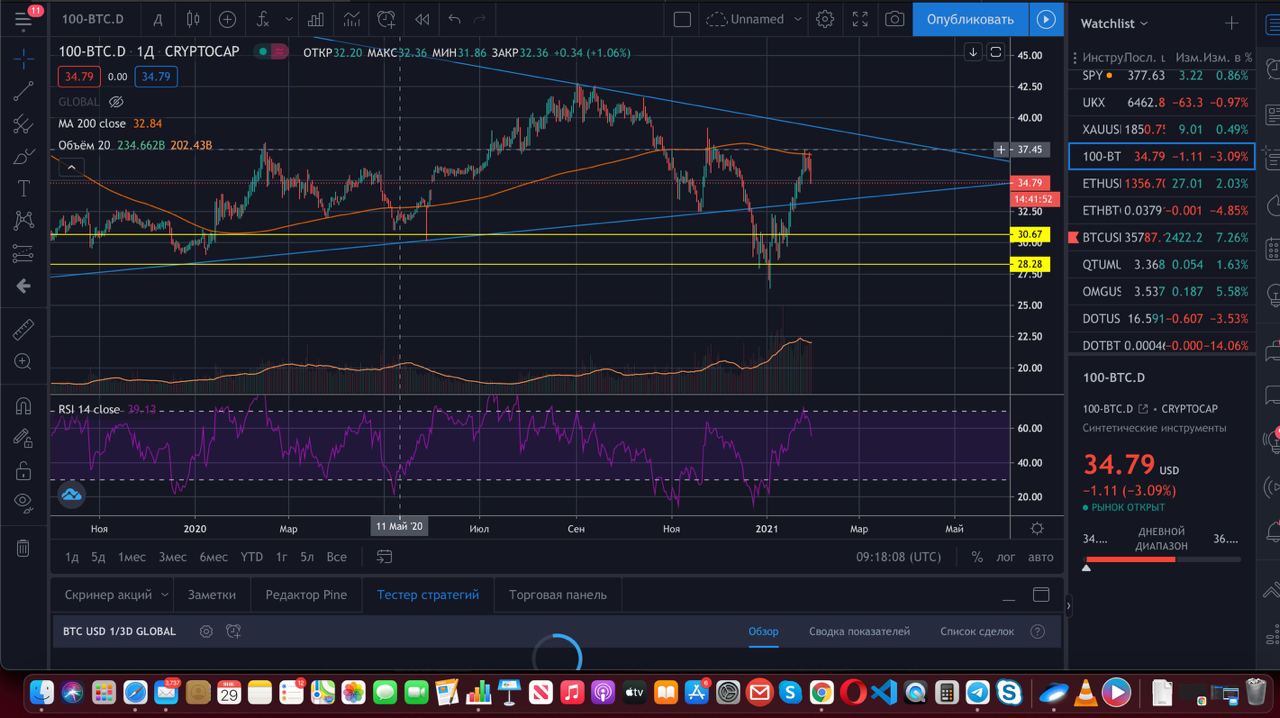
Task: Create an alert with the alarm clock icon
Action: pyautogui.click(x=386, y=19)
